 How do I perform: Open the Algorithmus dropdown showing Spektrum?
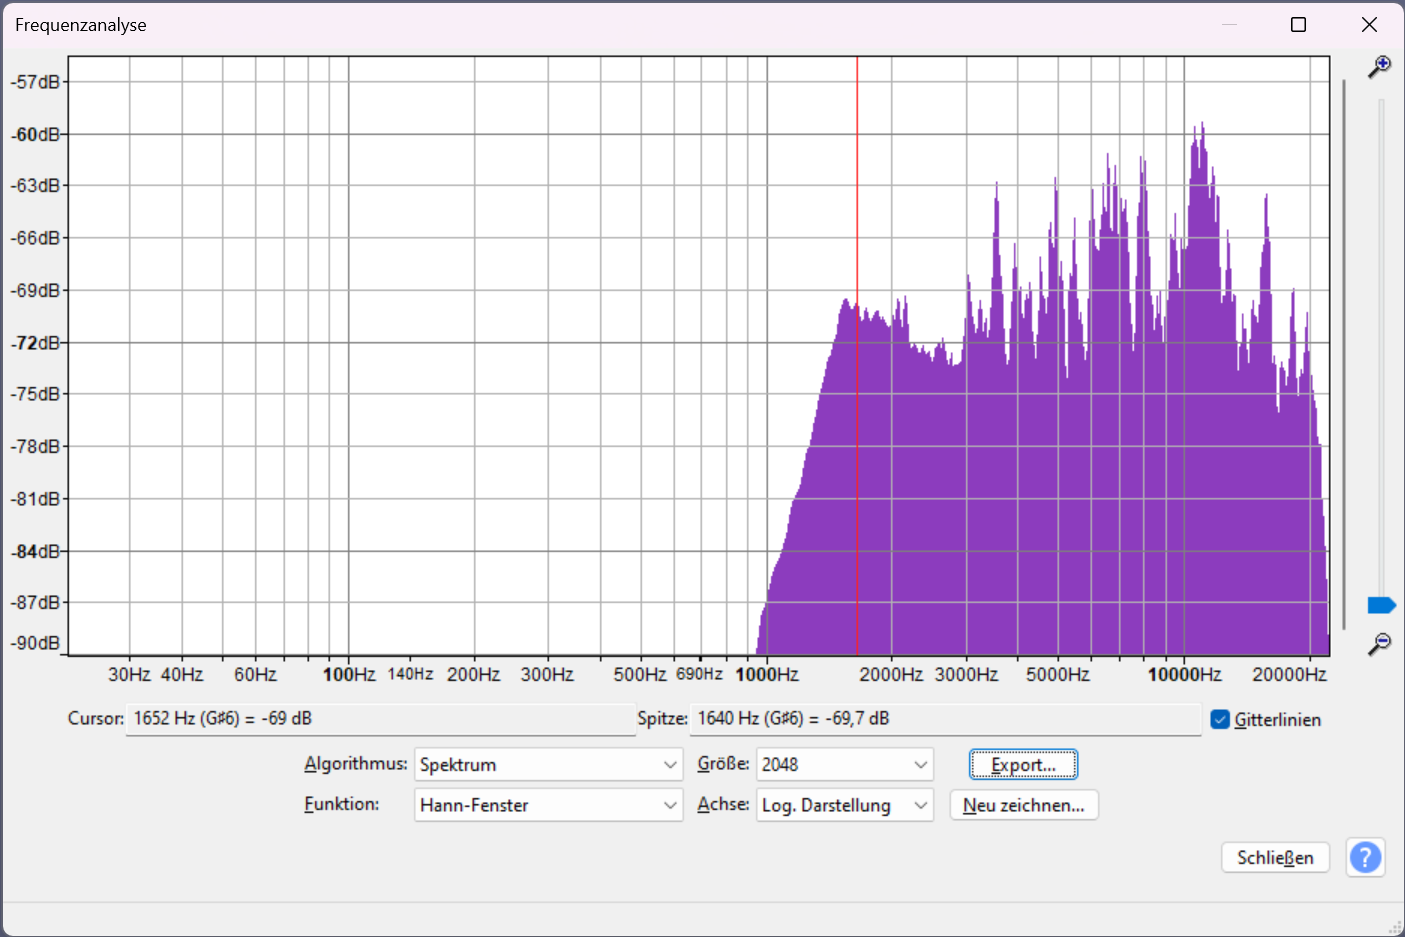click(548, 765)
